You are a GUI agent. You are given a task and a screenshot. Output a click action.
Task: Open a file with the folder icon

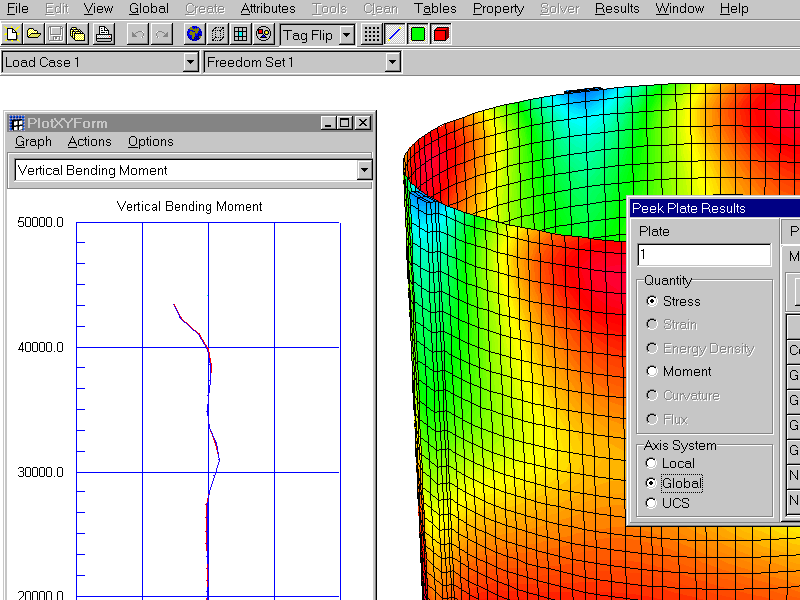[x=33, y=34]
